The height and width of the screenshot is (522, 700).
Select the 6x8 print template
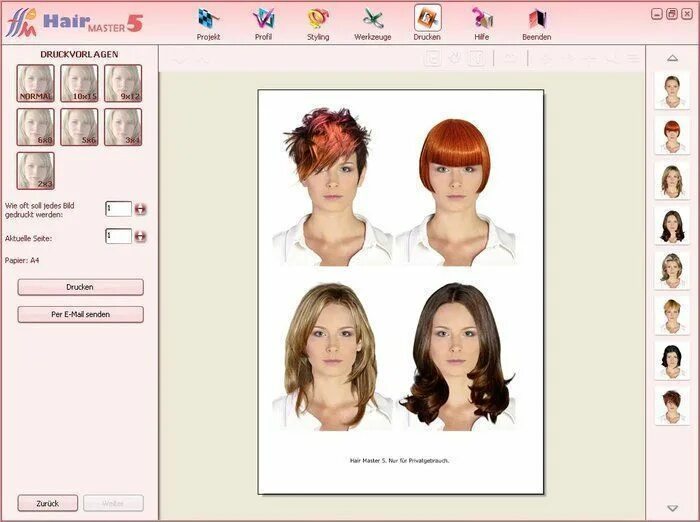[36, 127]
